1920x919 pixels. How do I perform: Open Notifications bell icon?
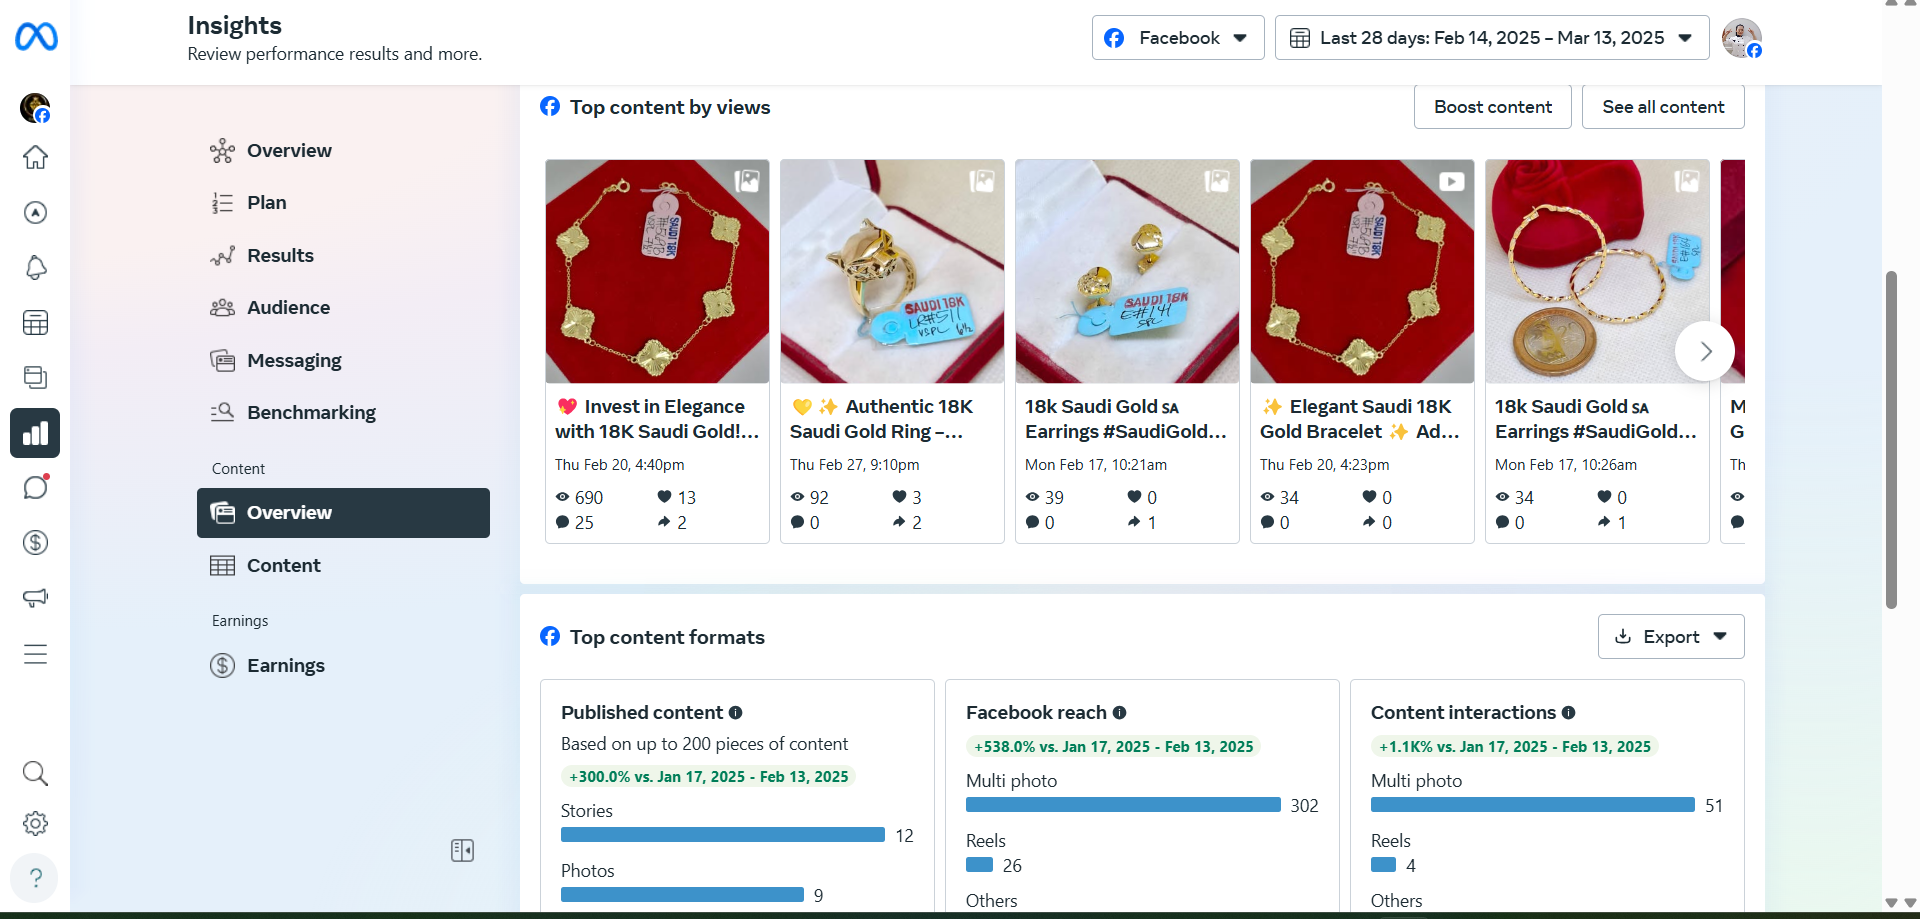tap(35, 268)
